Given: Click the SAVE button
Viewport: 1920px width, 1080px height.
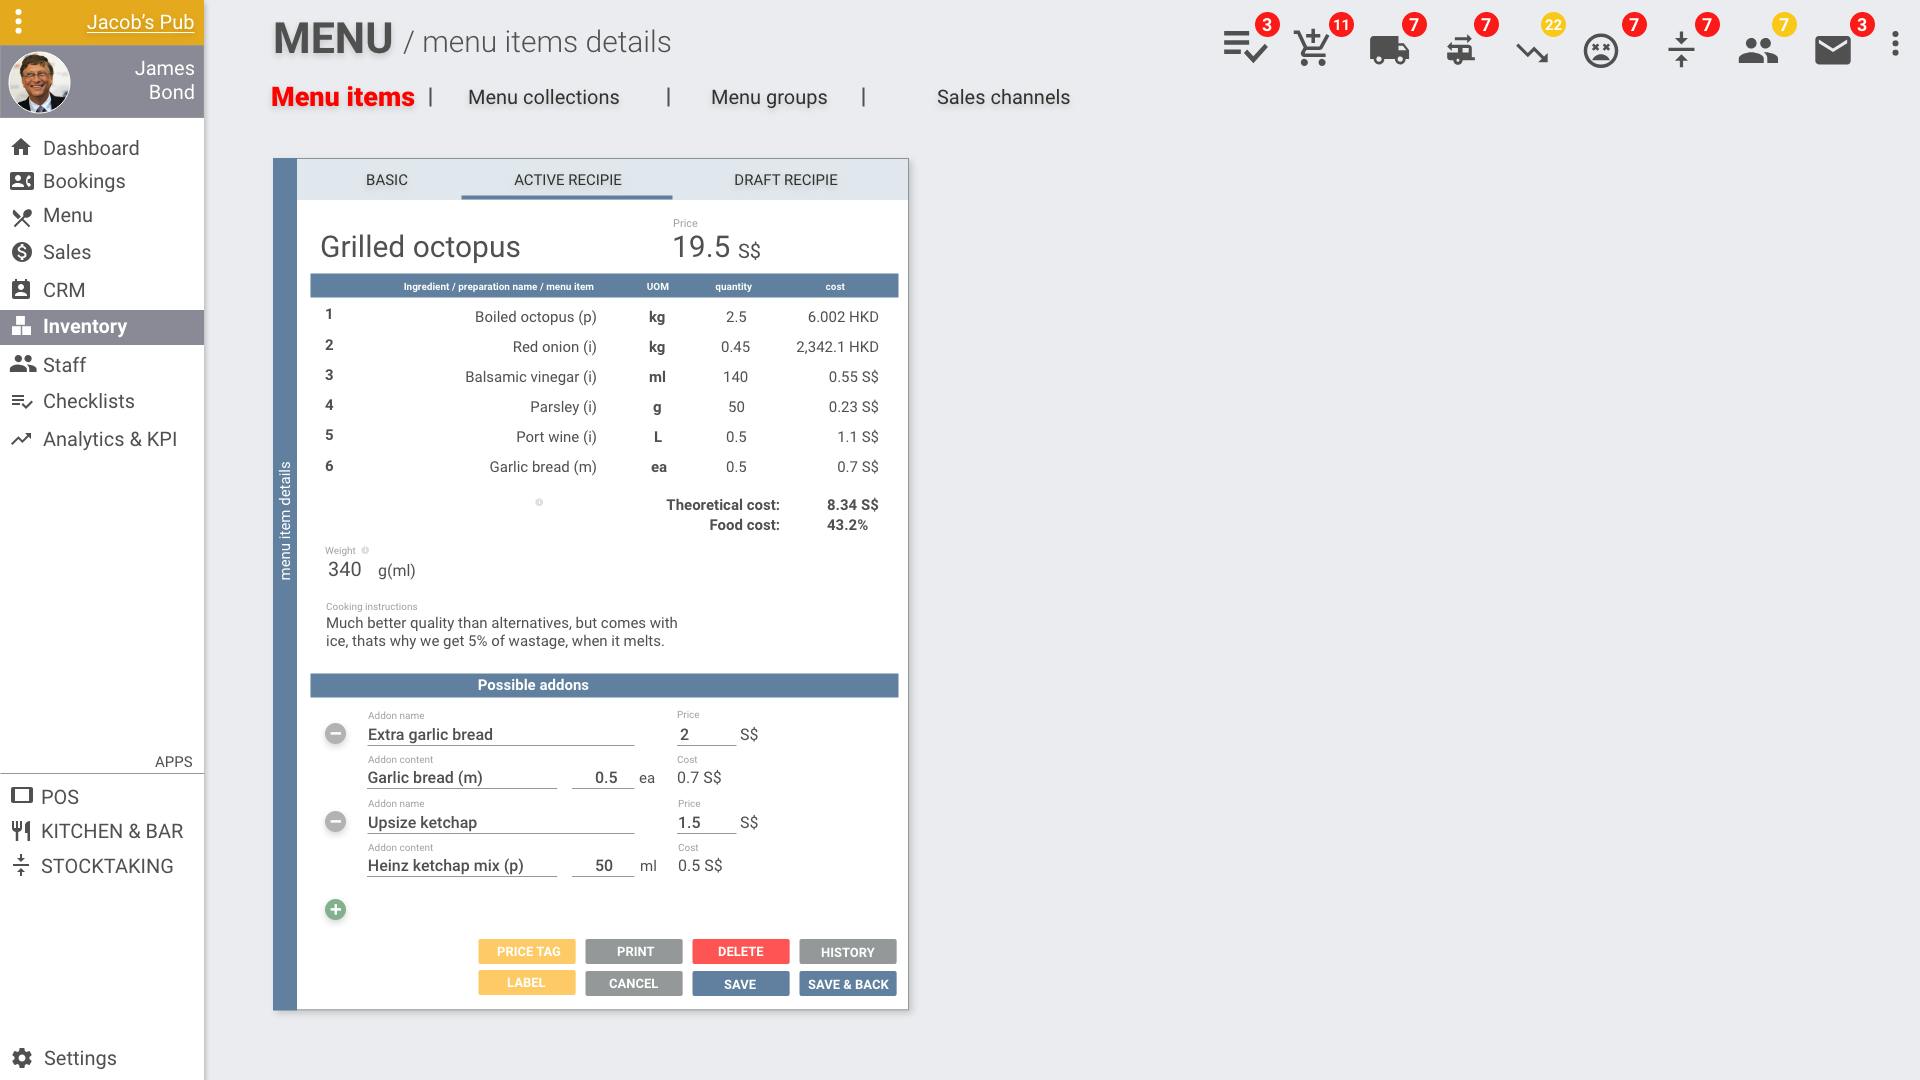Looking at the screenshot, I should click(740, 984).
